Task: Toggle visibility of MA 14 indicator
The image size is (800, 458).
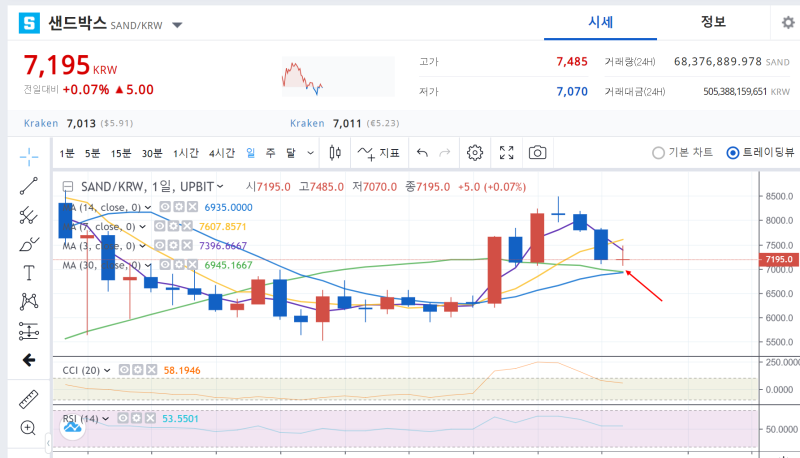Action: [x=165, y=207]
